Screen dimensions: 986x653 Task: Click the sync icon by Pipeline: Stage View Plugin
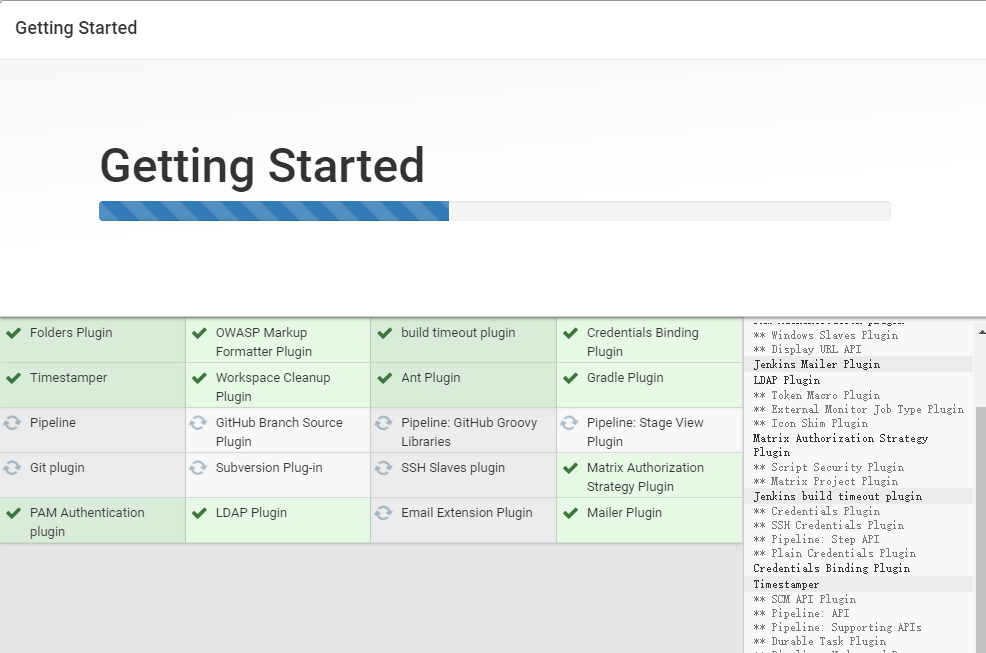(569, 423)
